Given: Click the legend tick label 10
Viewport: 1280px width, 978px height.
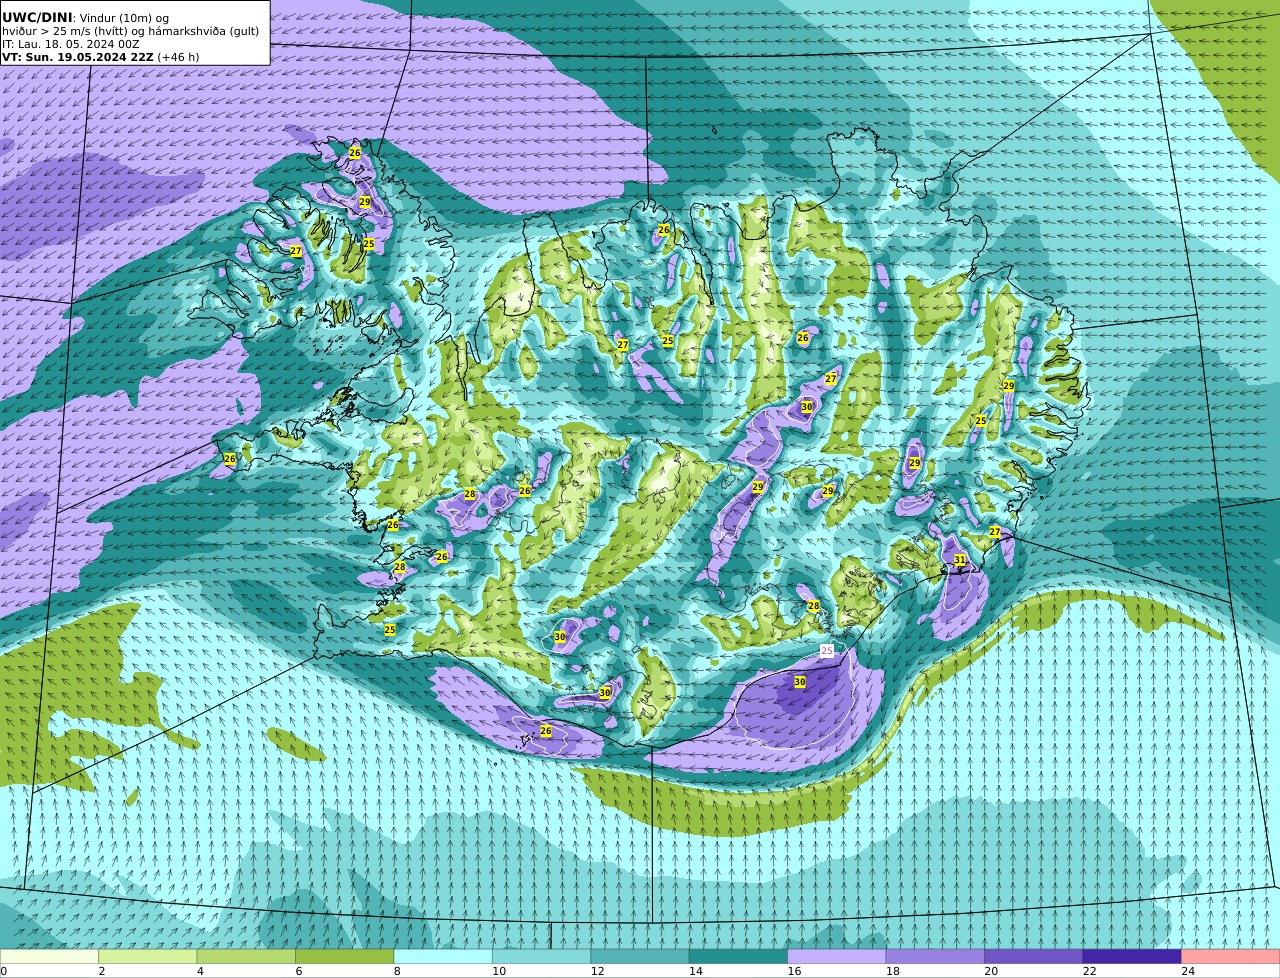Looking at the screenshot, I should pos(498,971).
